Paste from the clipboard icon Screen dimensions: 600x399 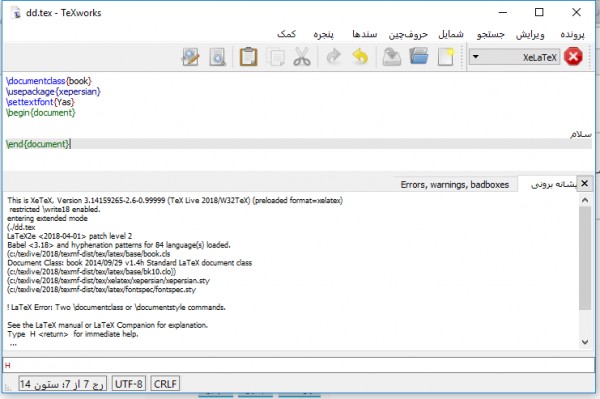(248, 57)
